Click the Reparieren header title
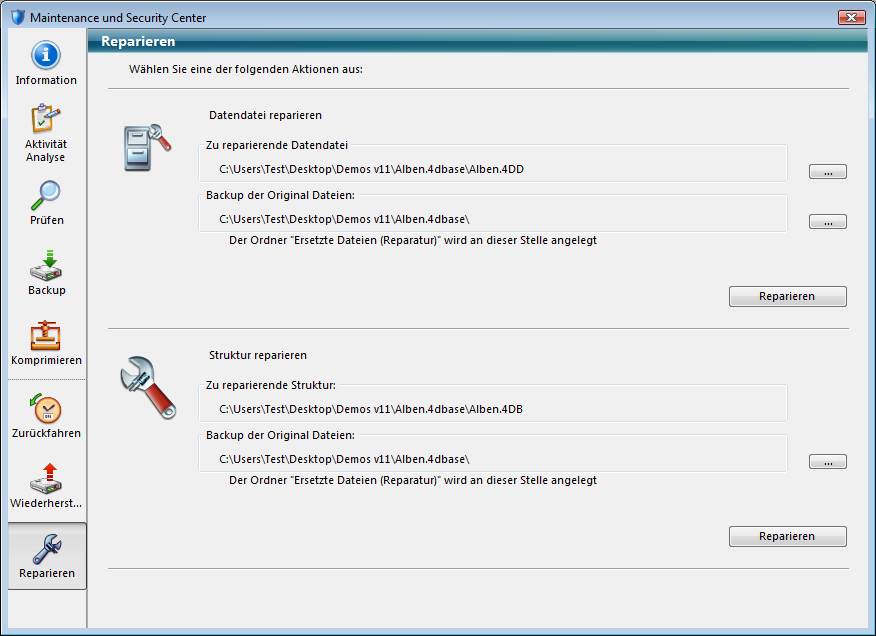 coord(138,41)
